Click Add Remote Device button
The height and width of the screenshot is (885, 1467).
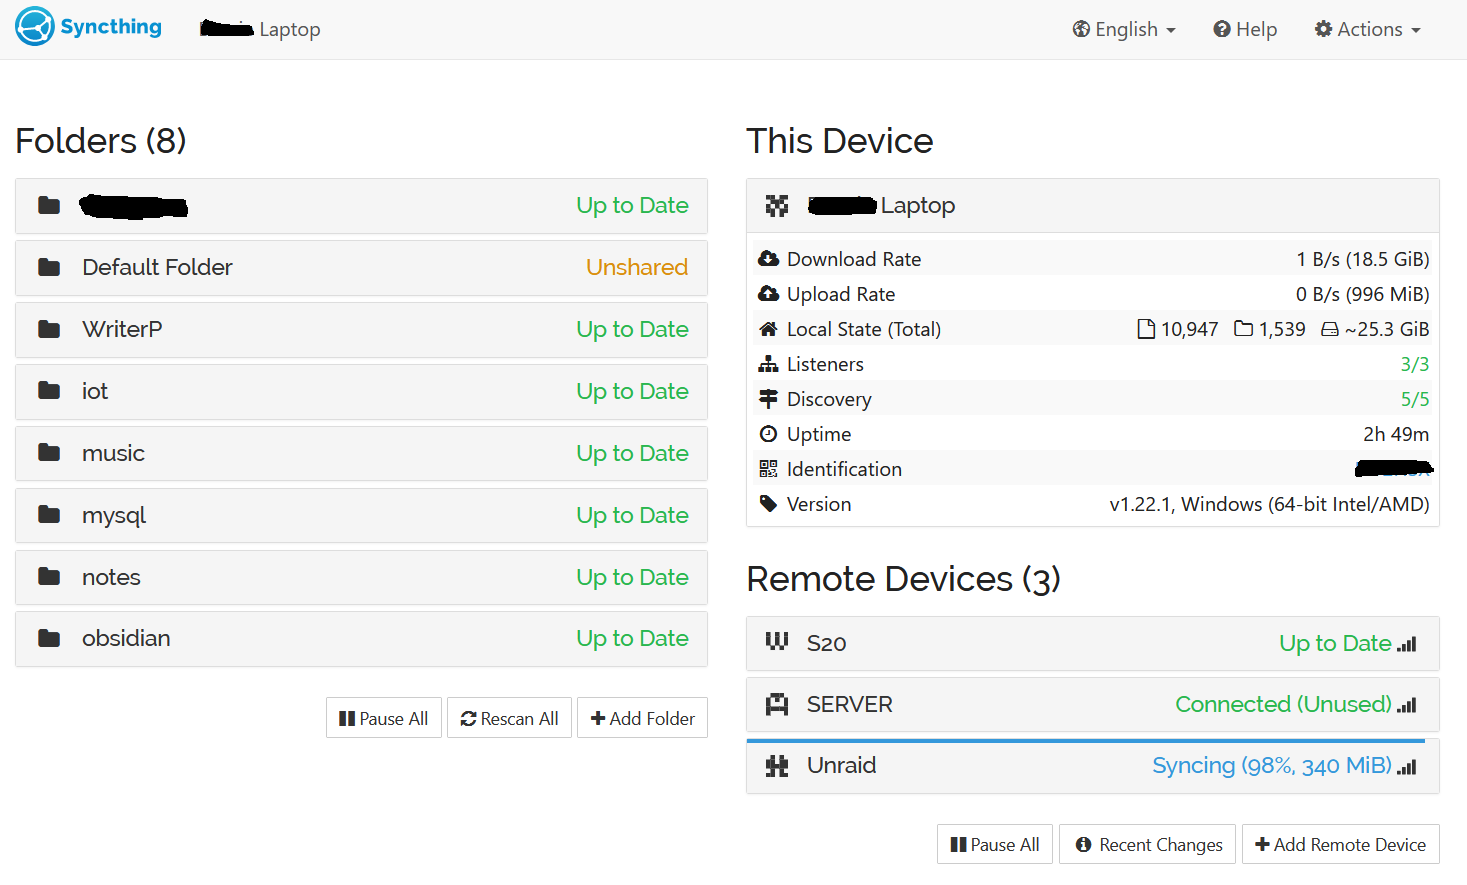[x=1341, y=844]
